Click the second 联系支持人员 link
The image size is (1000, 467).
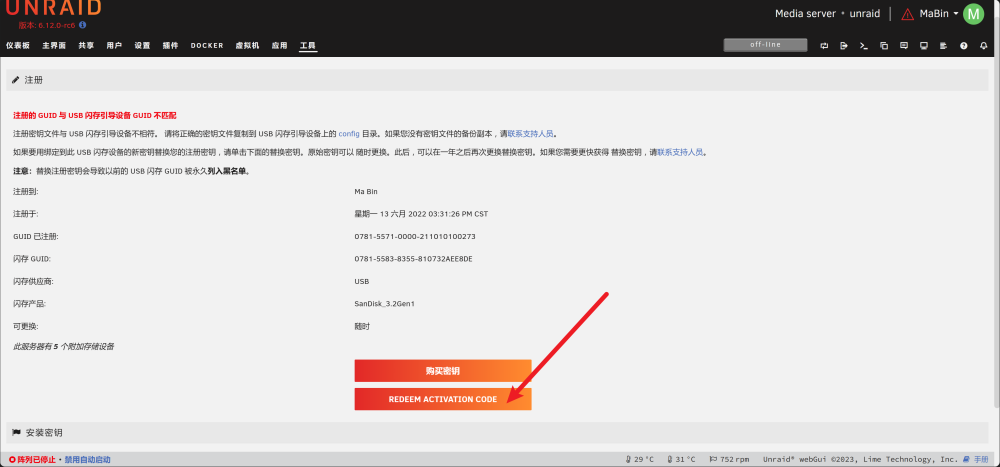coord(680,152)
